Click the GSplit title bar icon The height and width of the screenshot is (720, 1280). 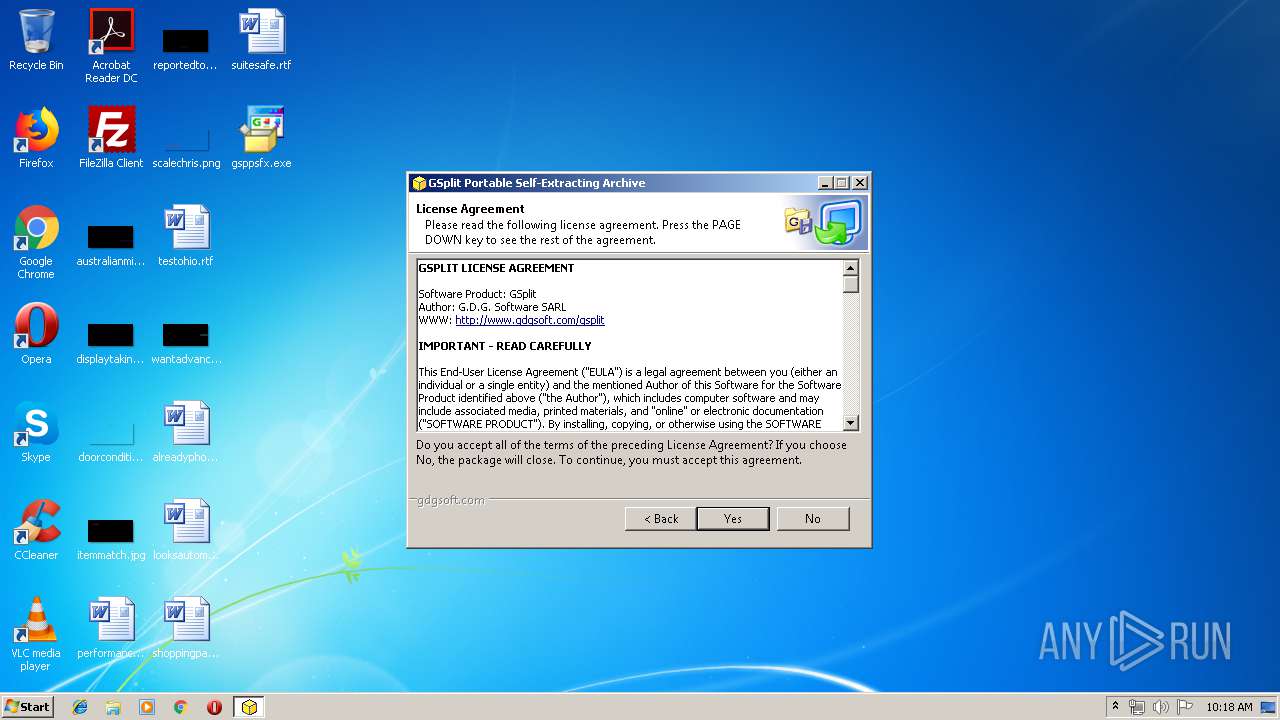coord(419,183)
